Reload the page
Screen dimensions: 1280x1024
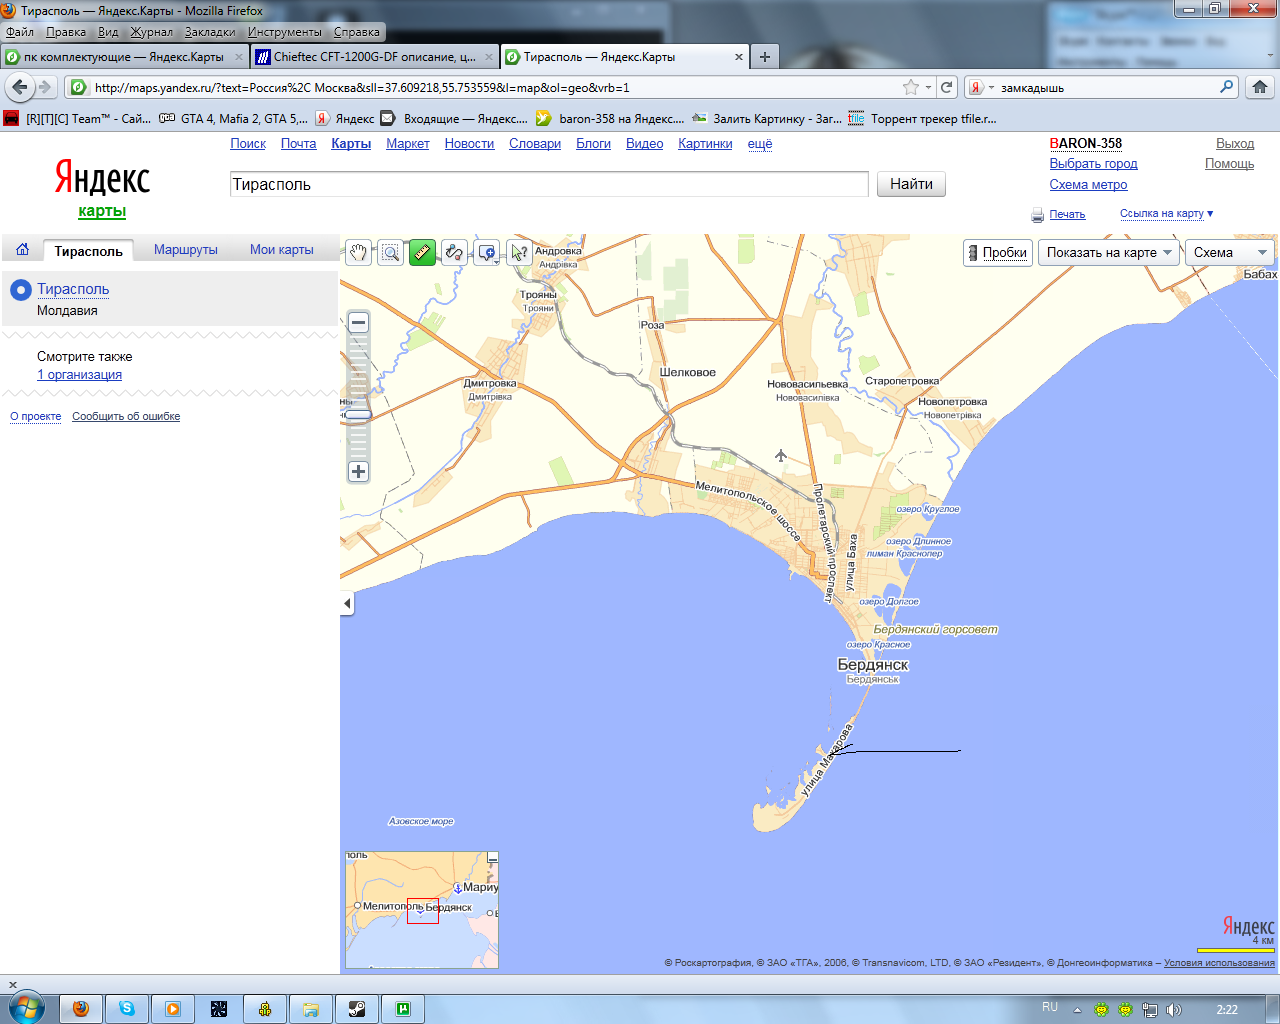[x=946, y=87]
